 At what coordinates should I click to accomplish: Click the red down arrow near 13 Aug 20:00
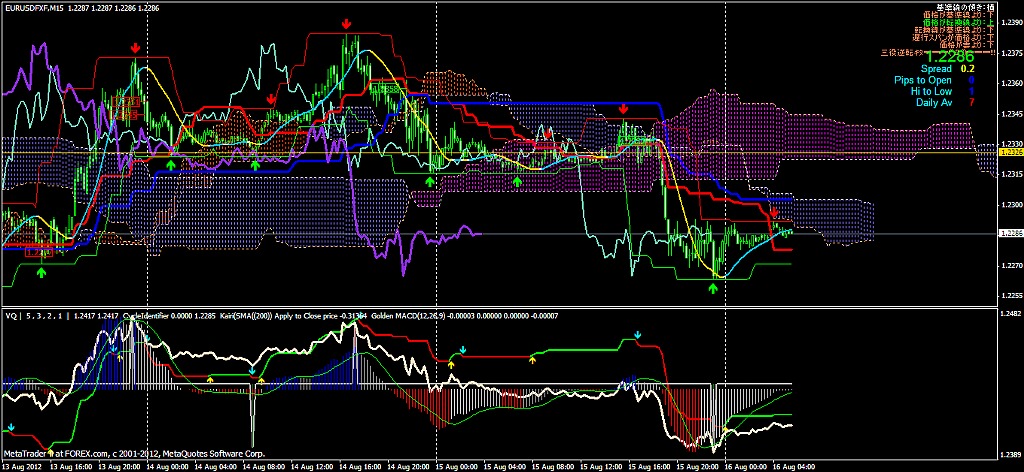point(135,48)
